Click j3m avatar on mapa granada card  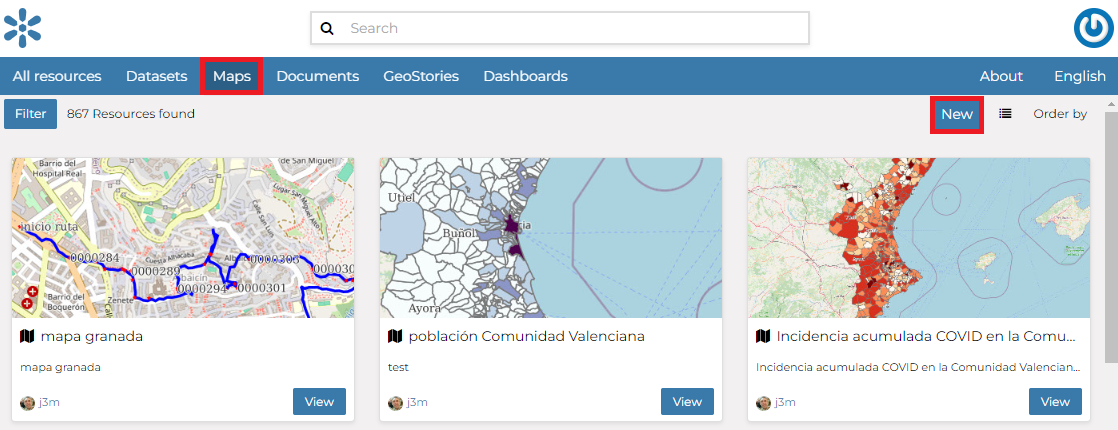click(x=28, y=403)
